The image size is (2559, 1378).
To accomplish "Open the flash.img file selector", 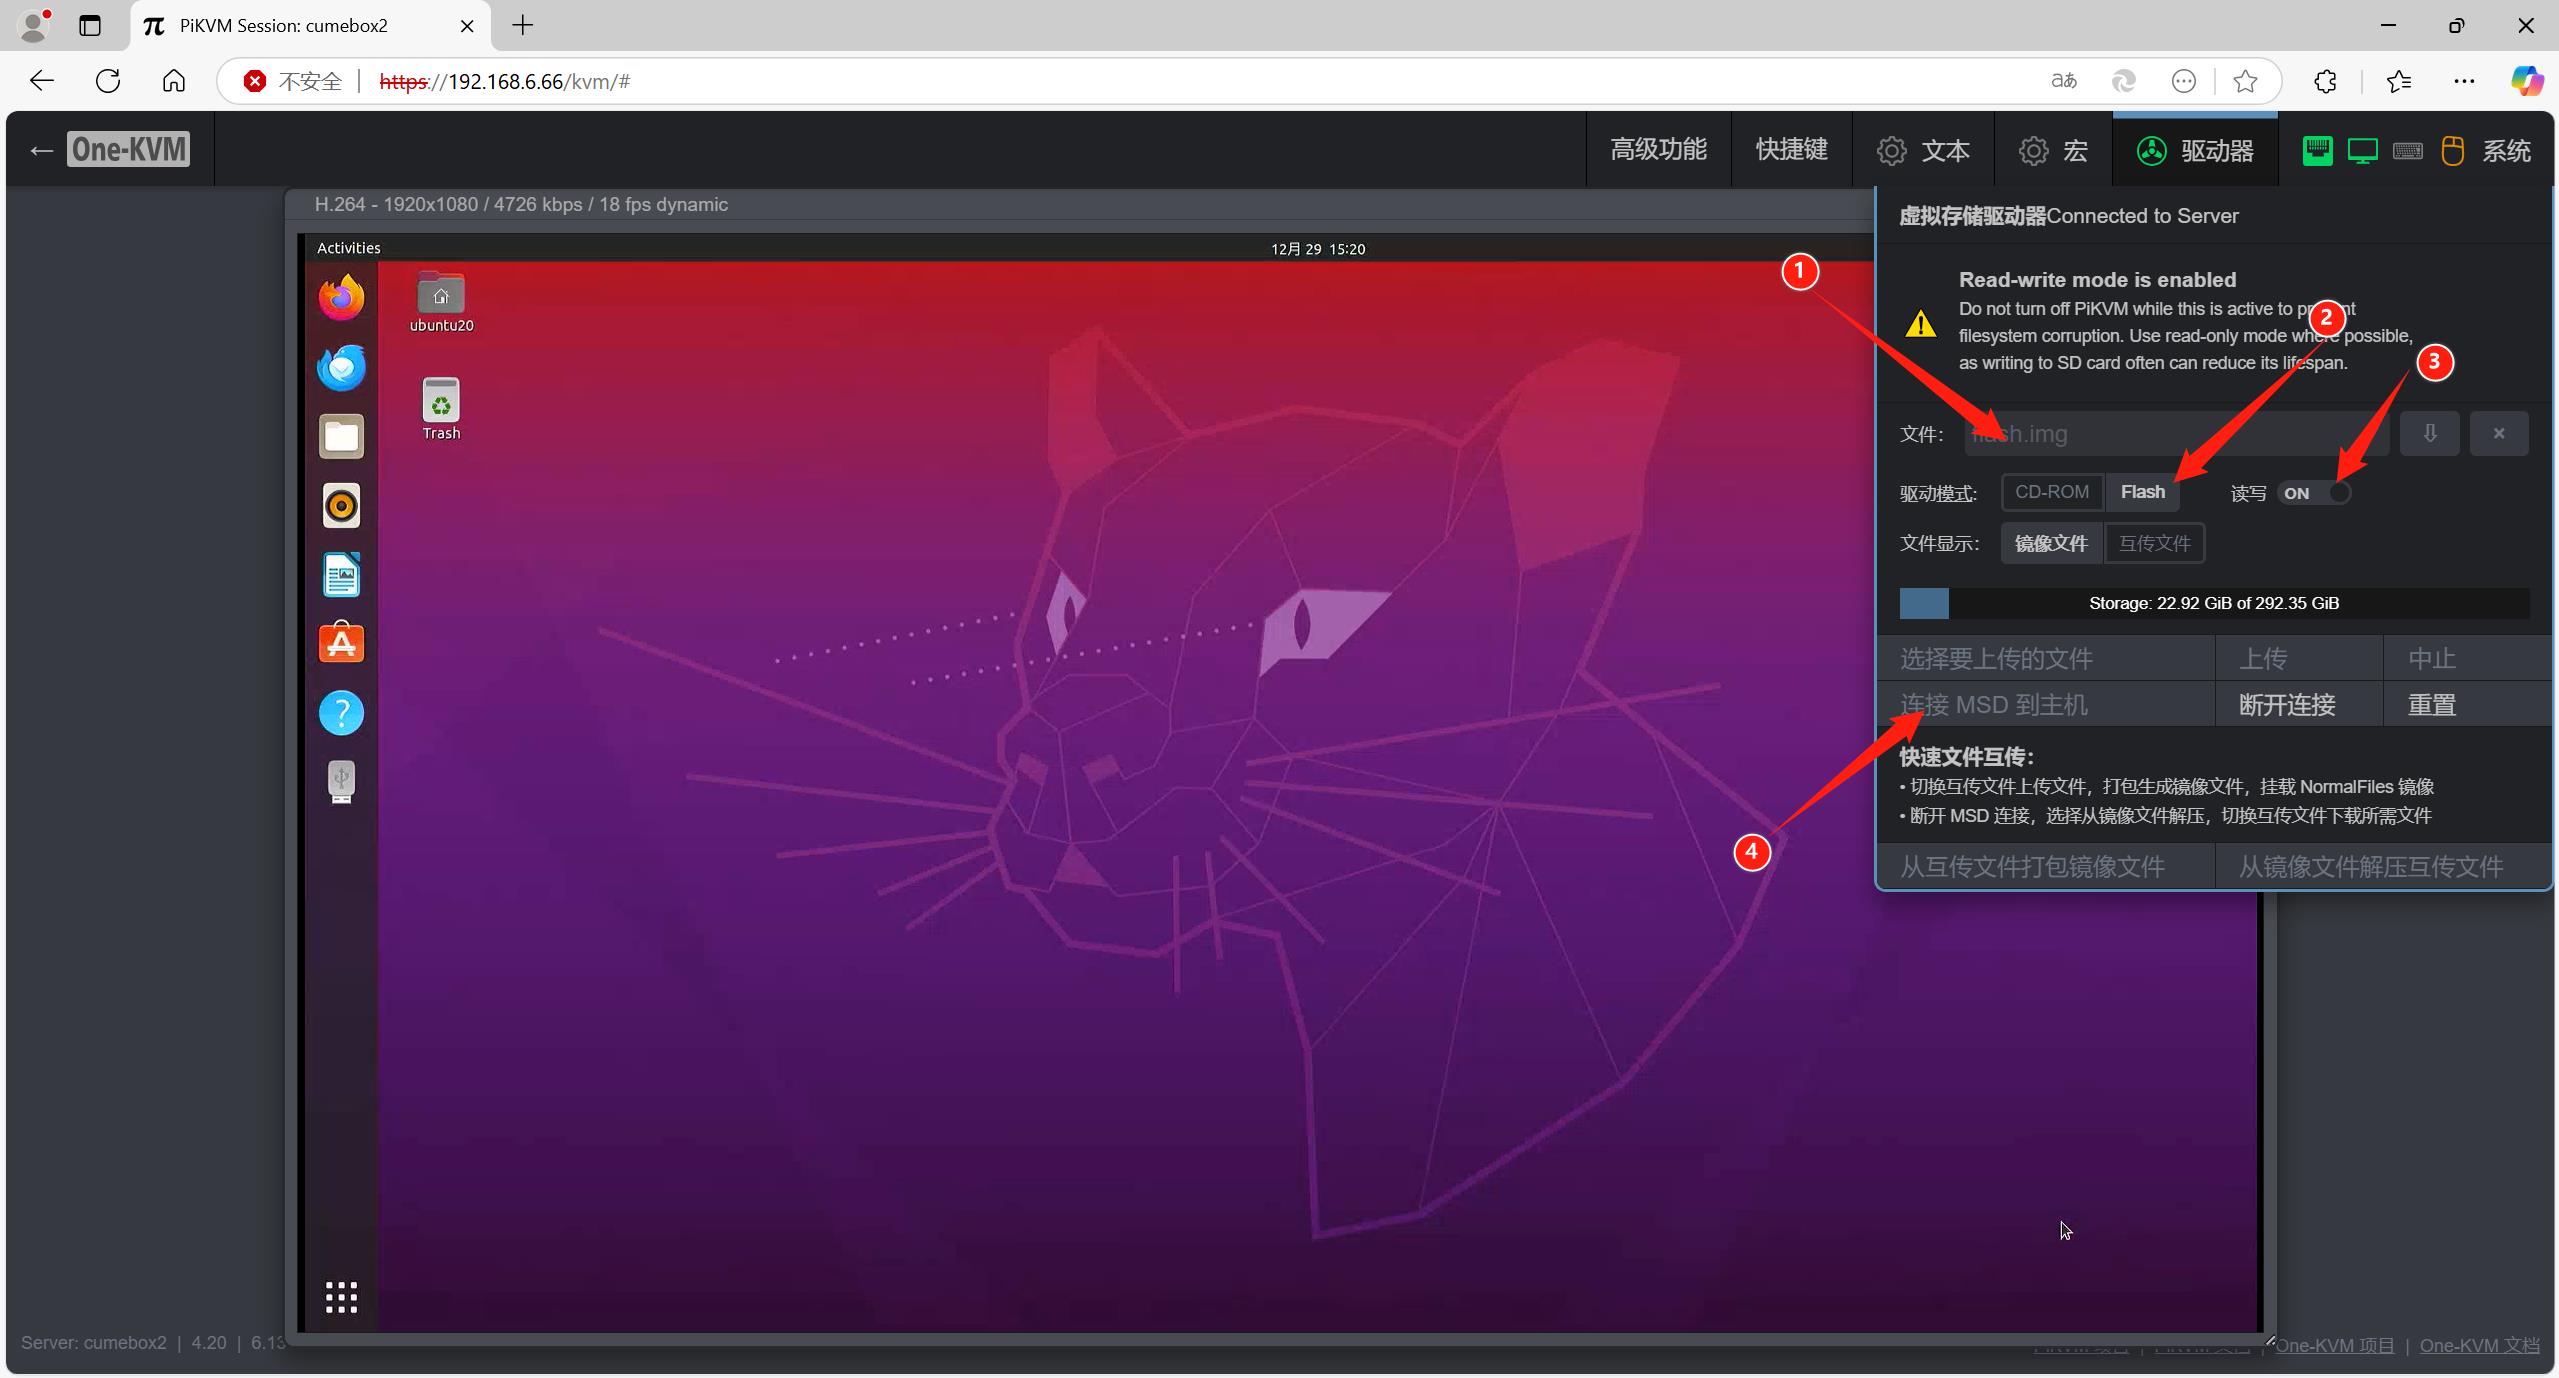I will point(2176,434).
